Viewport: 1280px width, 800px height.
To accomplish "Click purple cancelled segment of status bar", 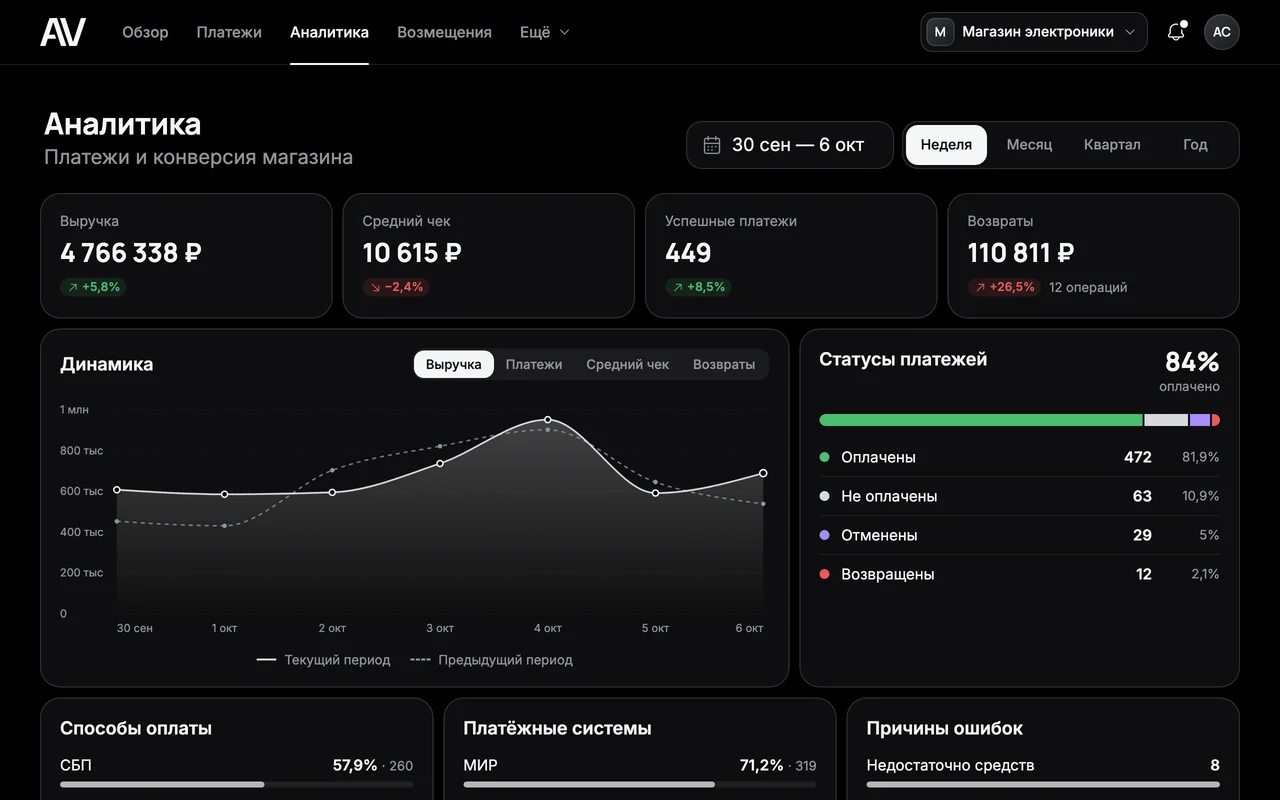I will (x=1200, y=420).
